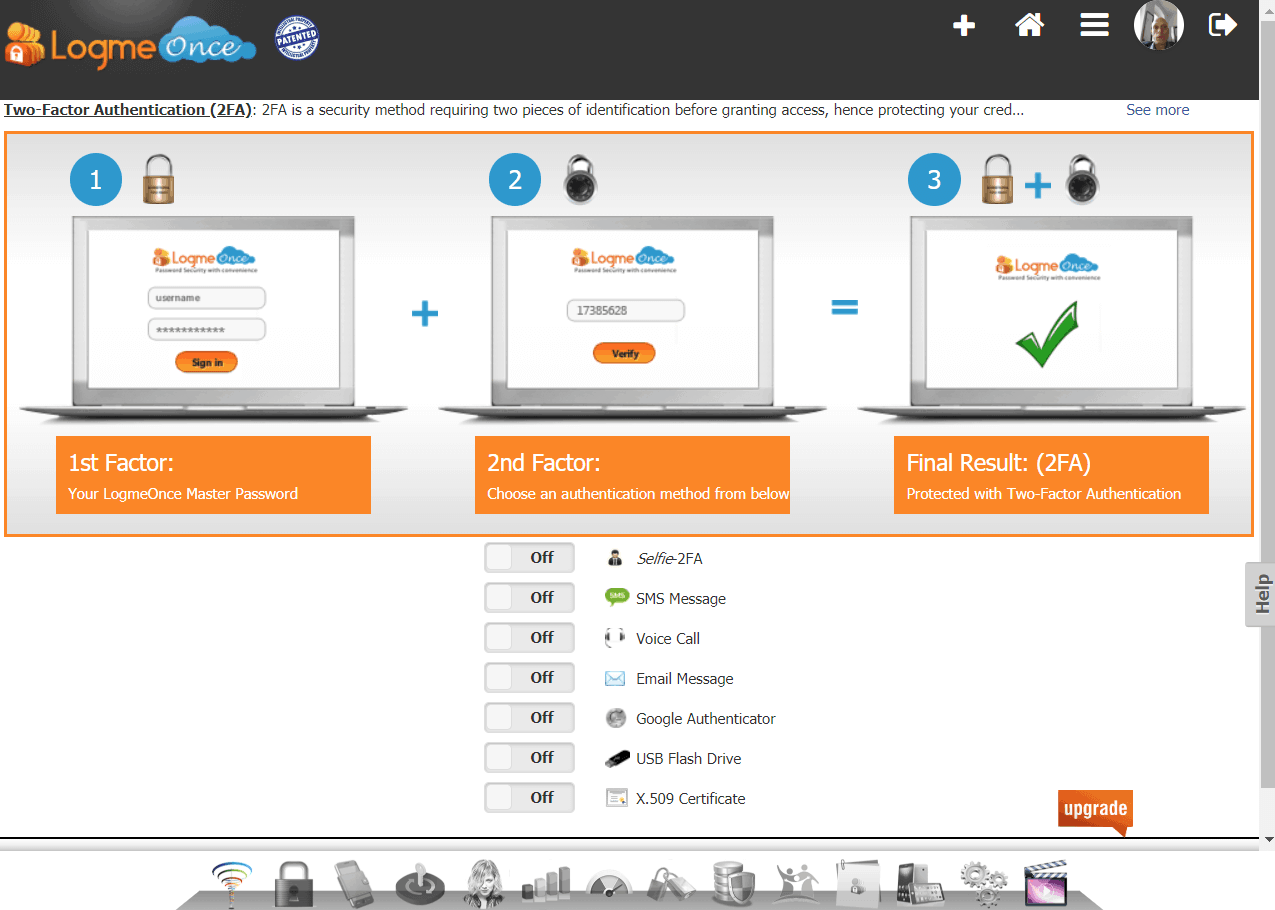Click the Voice Call headset icon

615,638
